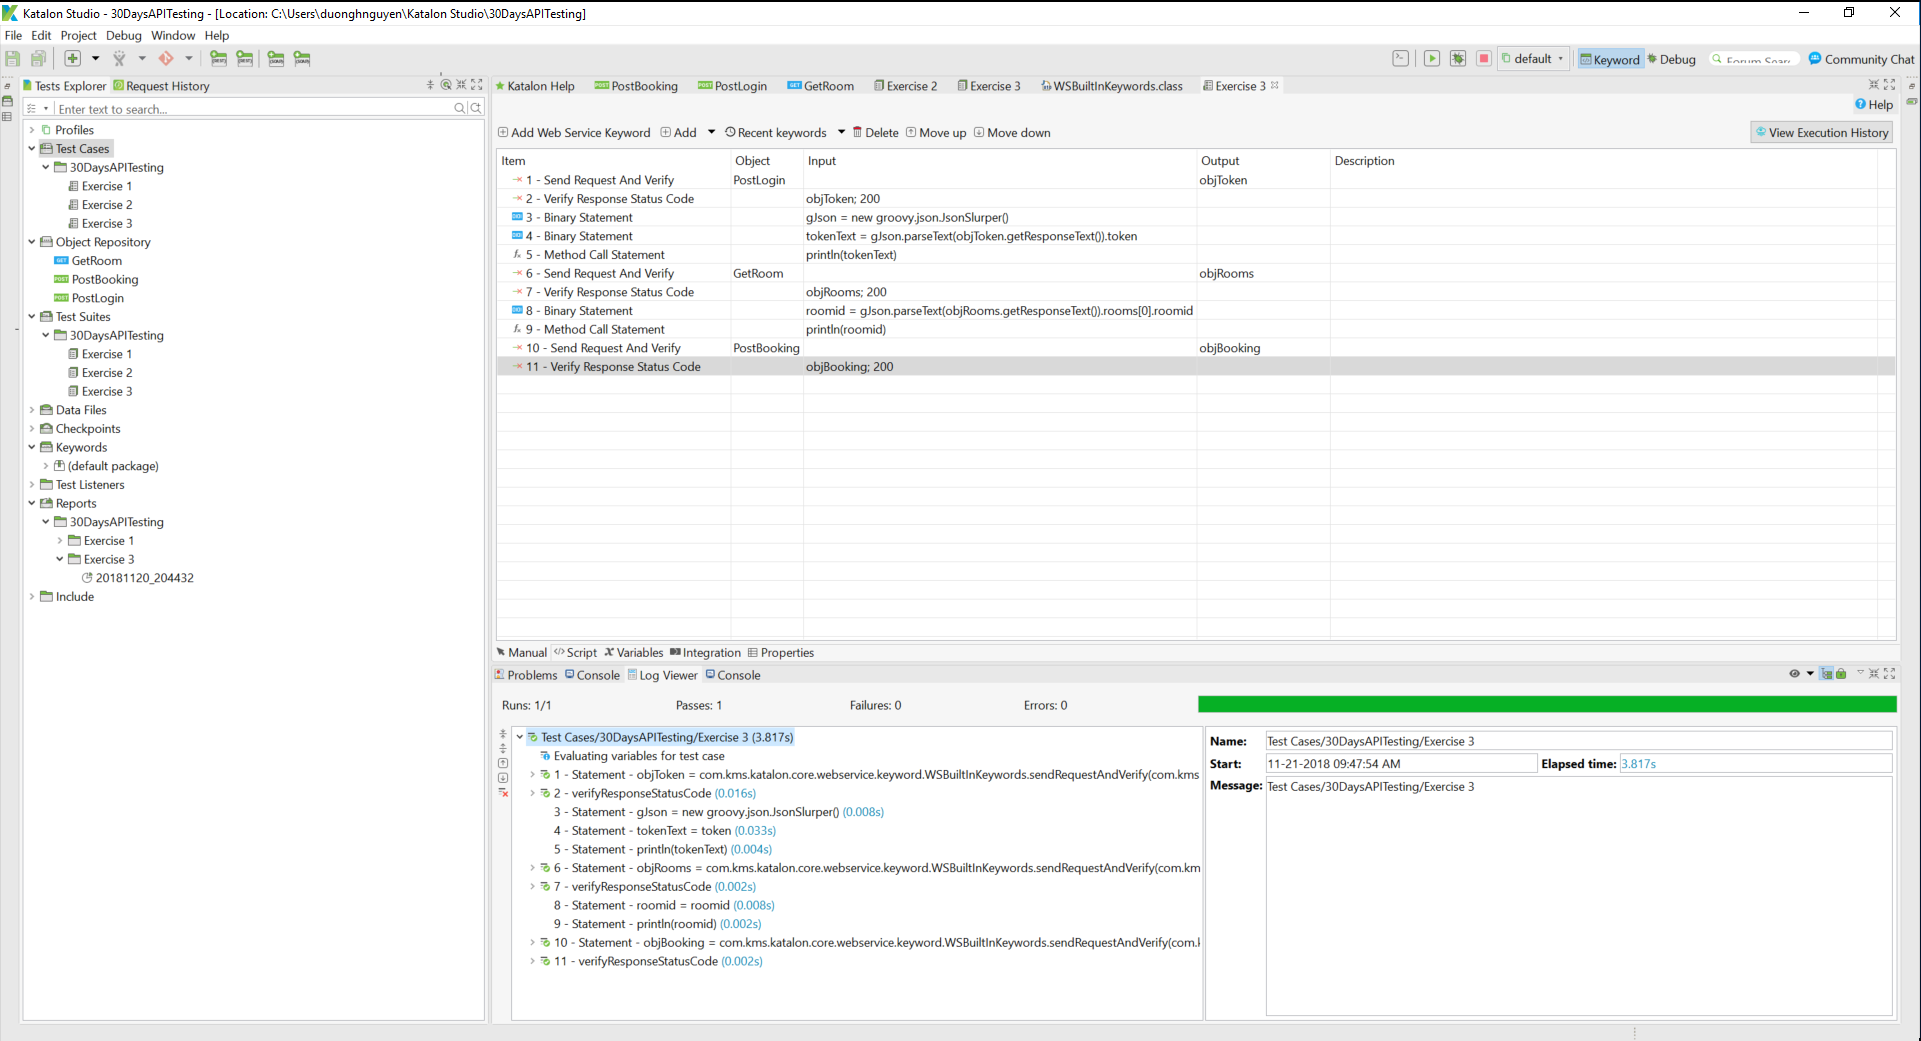Click the Tests Explorer search text field

tap(254, 108)
